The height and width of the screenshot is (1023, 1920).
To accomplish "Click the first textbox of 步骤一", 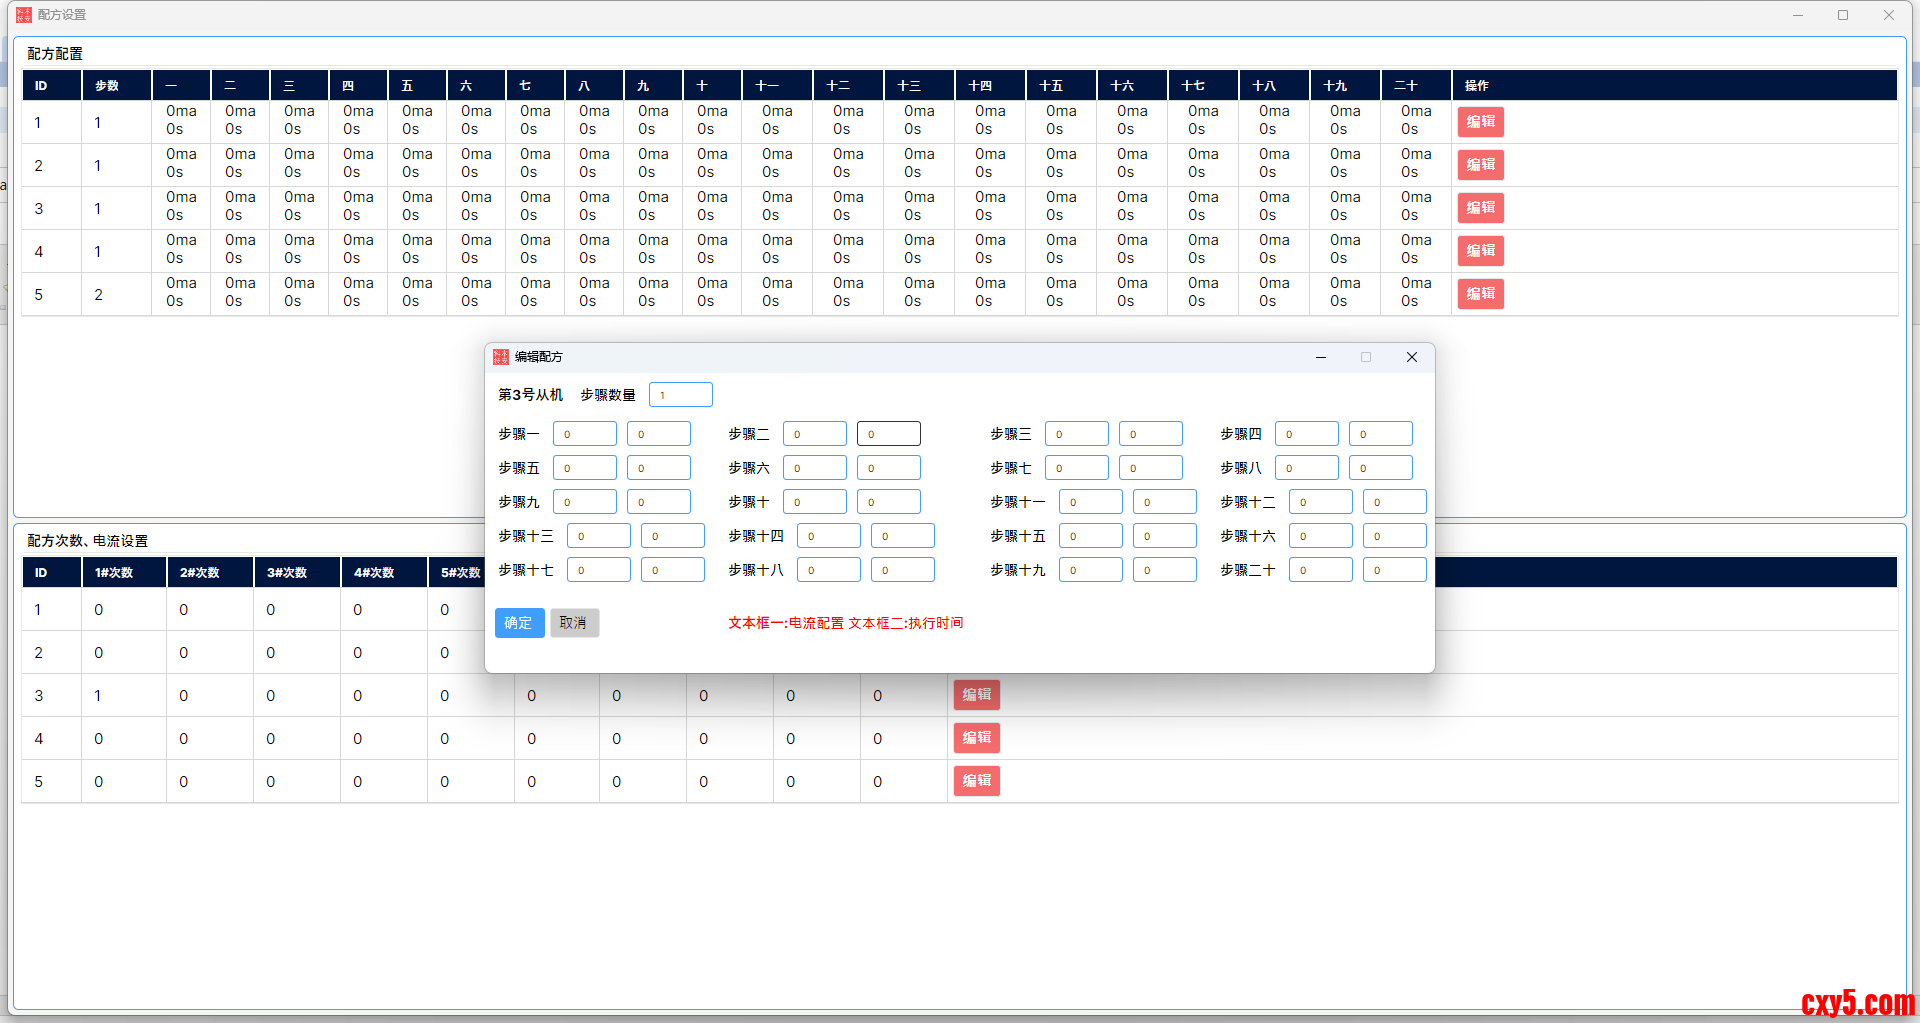I will 584,434.
